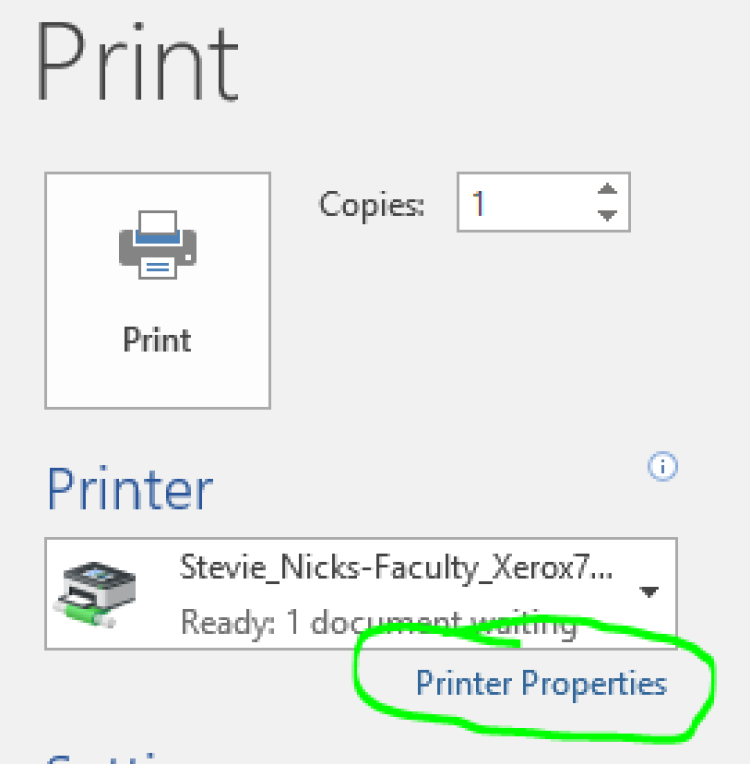Click the Copies label text
750x764 pixels.
click(371, 204)
